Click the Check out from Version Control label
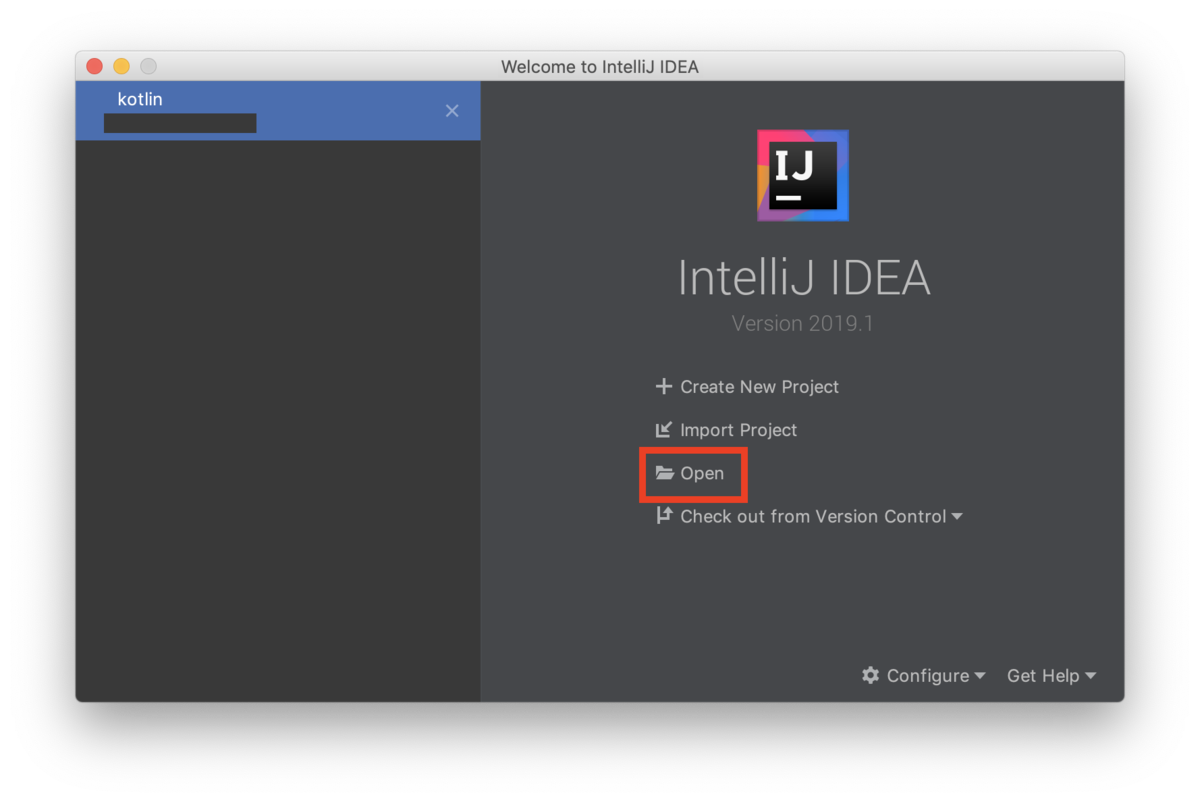Viewport: 1200px width, 802px height. (813, 516)
